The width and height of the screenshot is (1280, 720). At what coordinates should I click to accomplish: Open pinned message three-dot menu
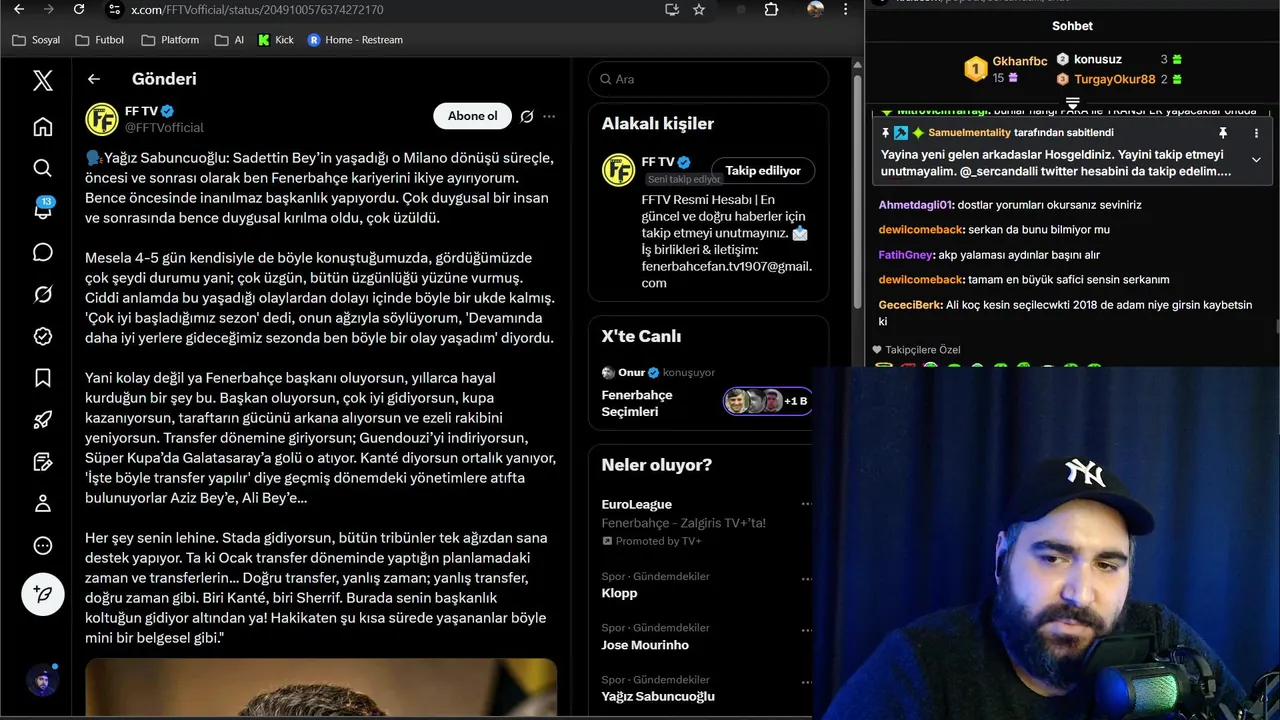[1256, 133]
